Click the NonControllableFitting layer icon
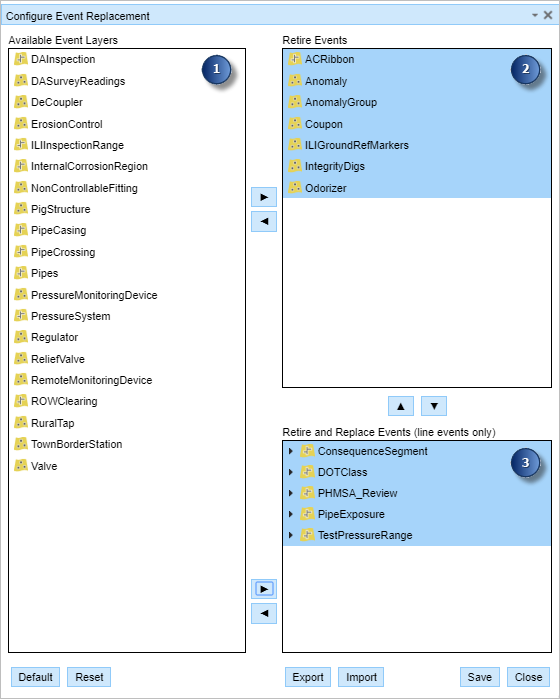 (21, 187)
